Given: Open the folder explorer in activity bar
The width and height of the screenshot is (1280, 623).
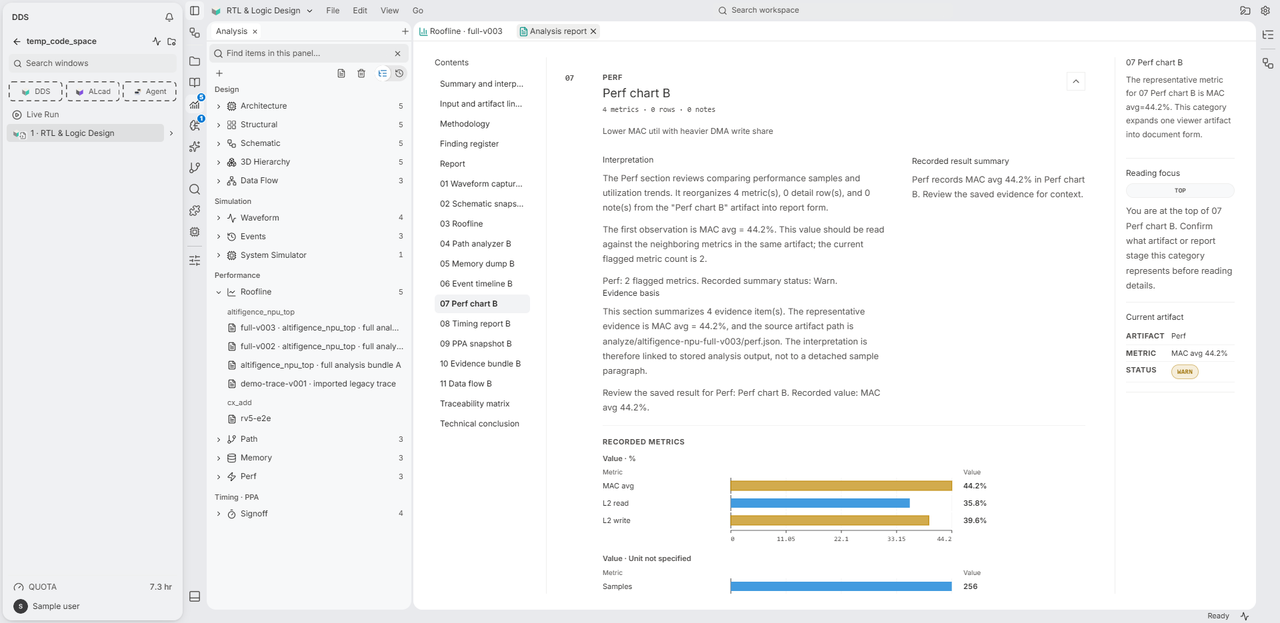Looking at the screenshot, I should point(194,61).
